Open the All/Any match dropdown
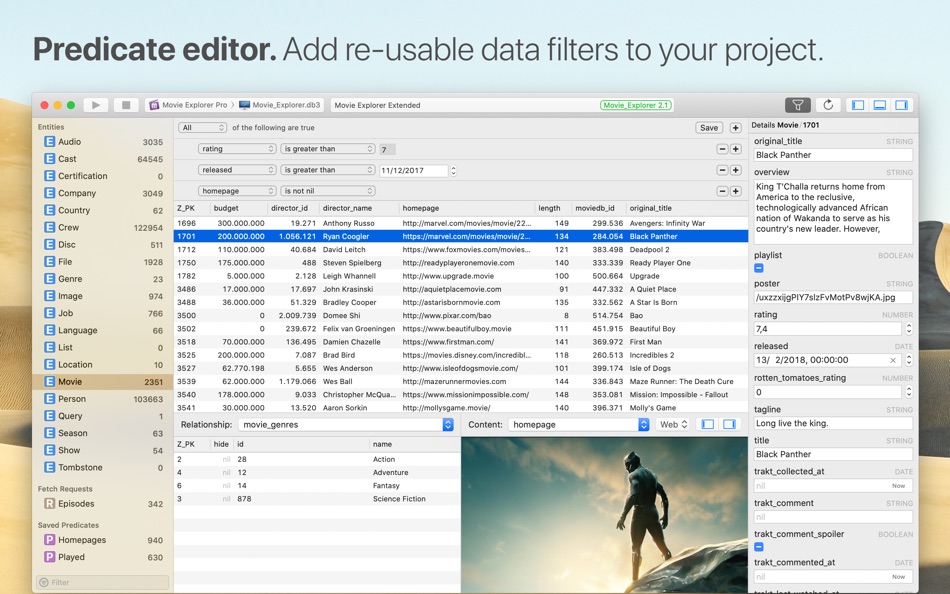 [203, 128]
